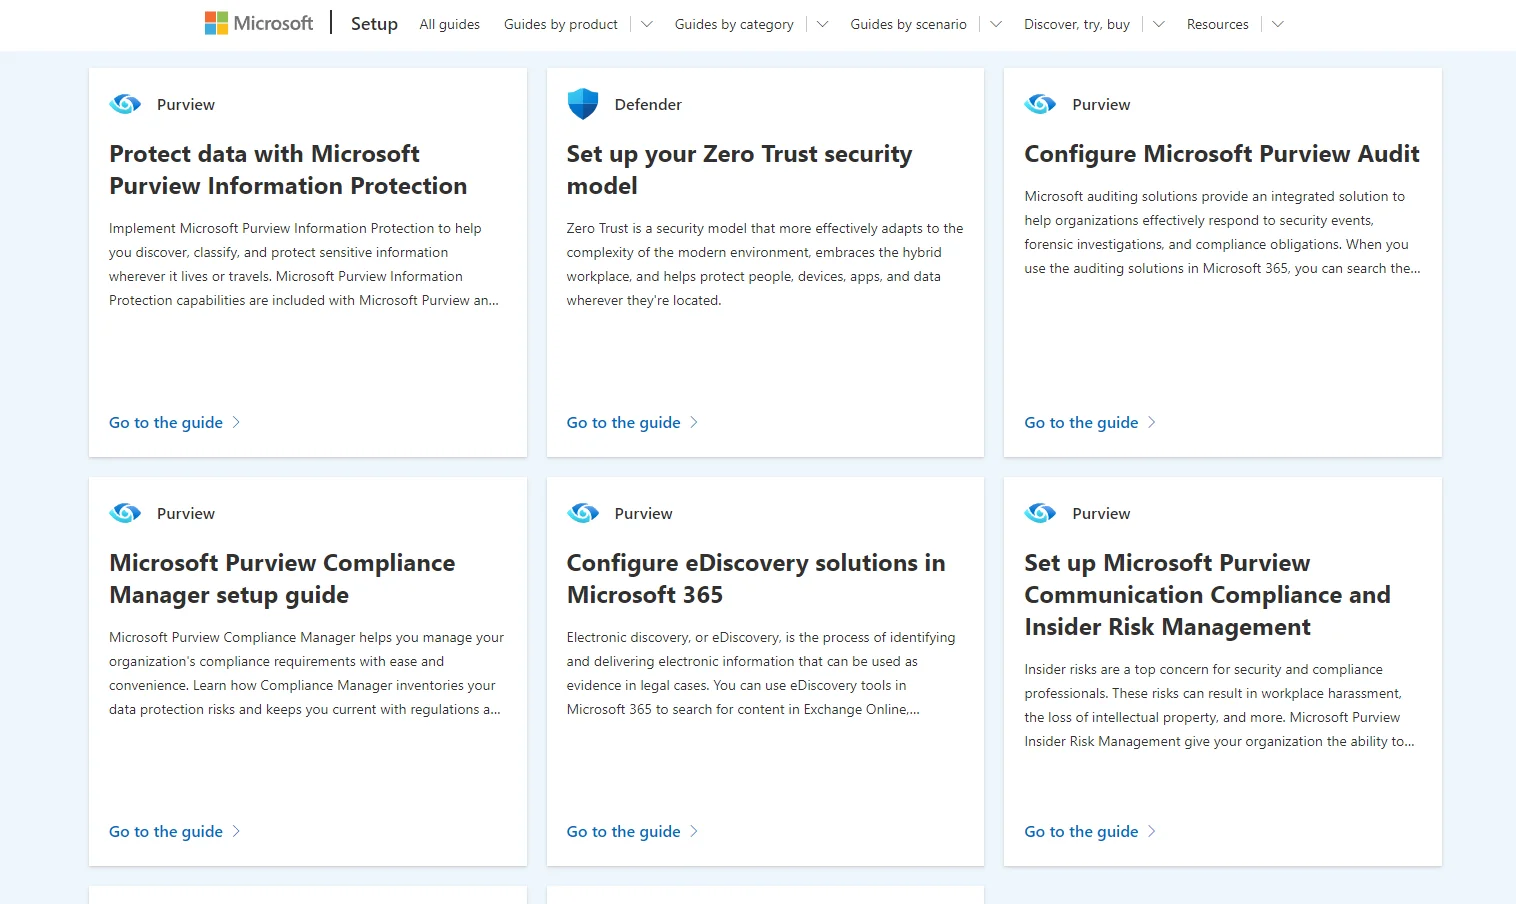Open All guides in navigation
Image resolution: width=1516 pixels, height=904 pixels.
[450, 24]
